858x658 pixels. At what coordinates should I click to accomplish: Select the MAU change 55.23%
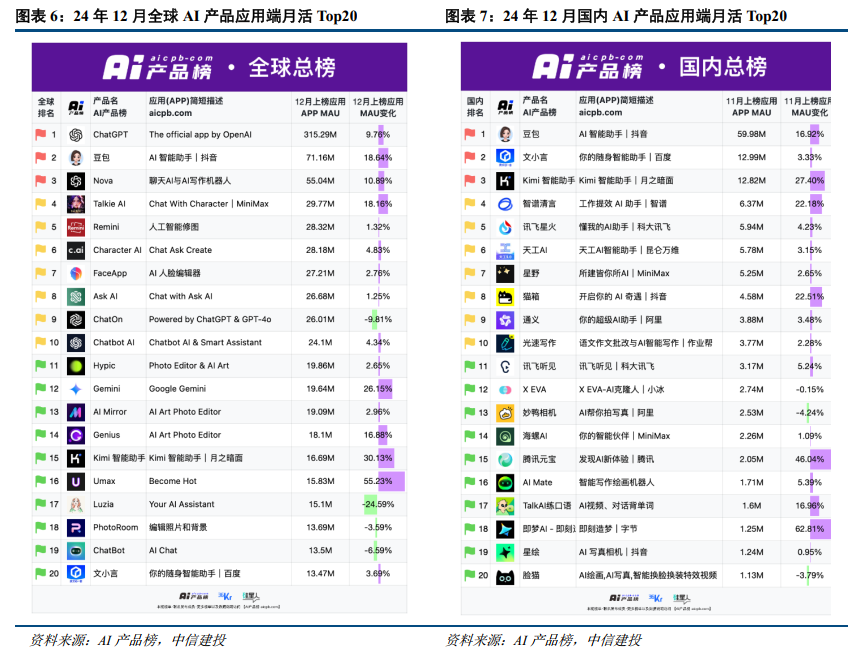click(378, 481)
